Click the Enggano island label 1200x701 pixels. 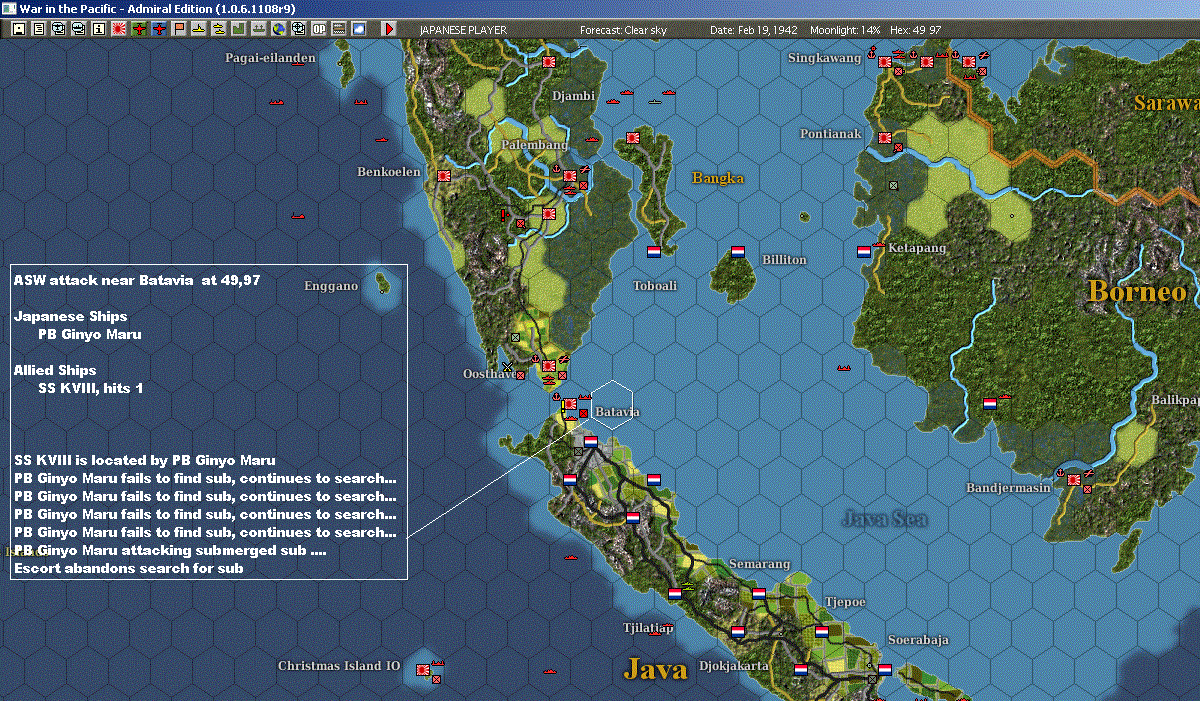331,286
